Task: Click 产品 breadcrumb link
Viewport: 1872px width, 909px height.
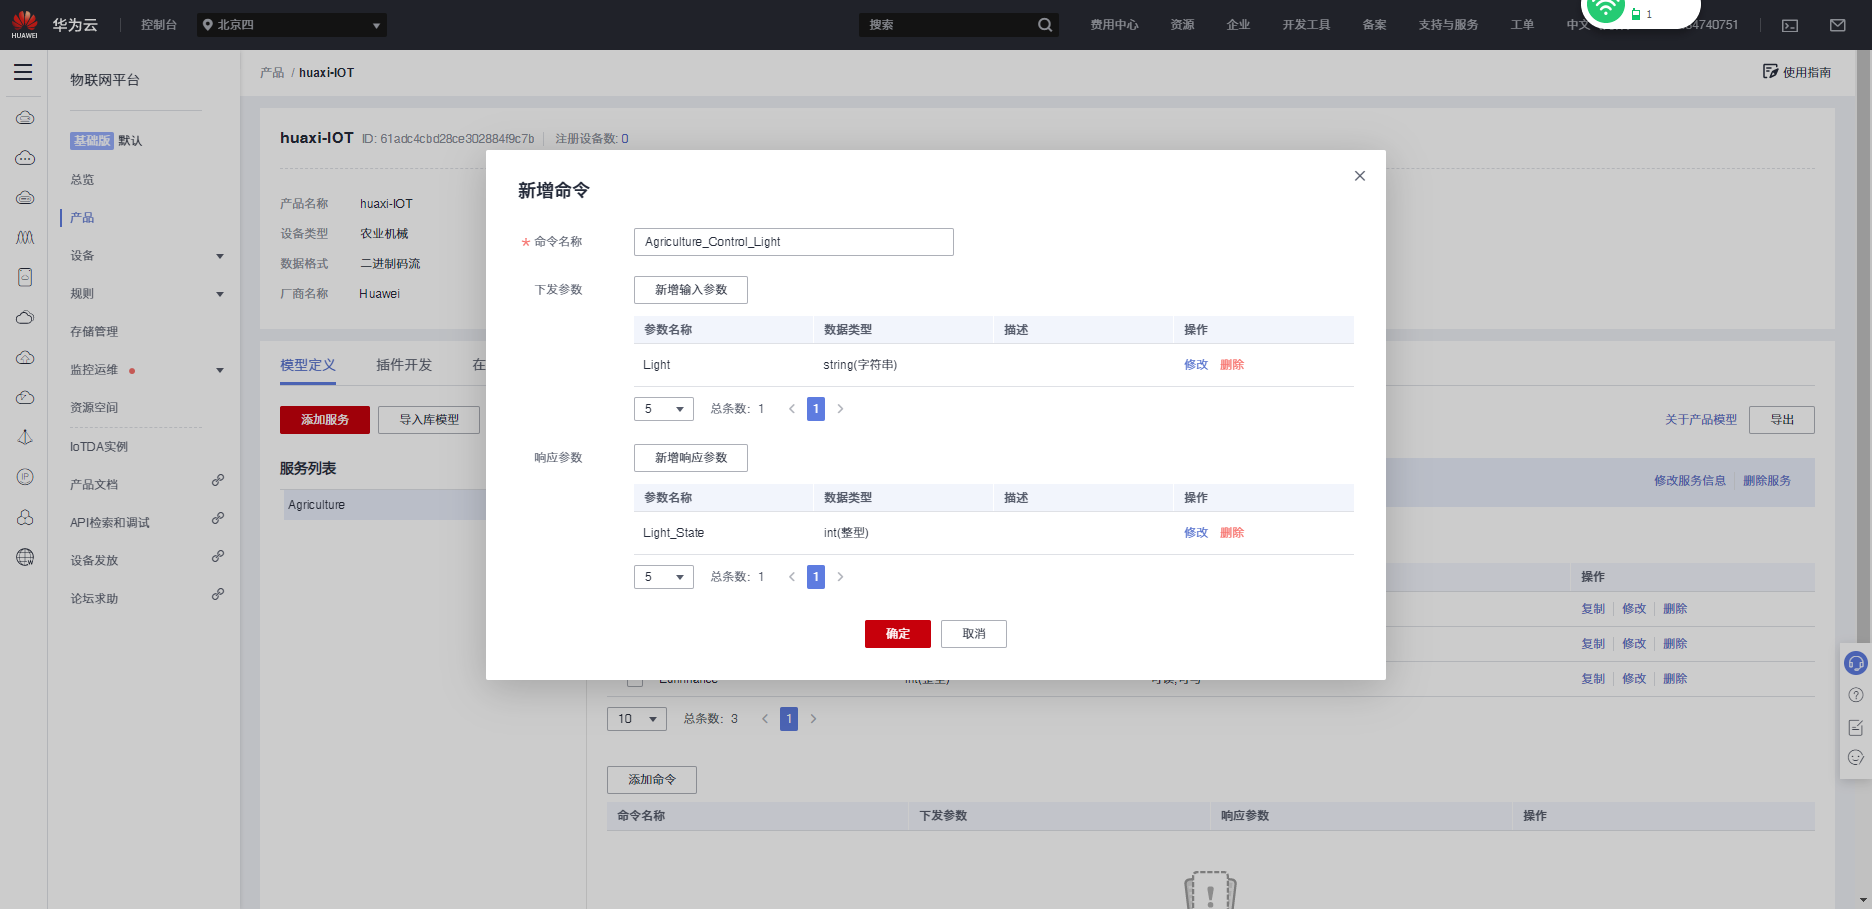Action: click(272, 73)
